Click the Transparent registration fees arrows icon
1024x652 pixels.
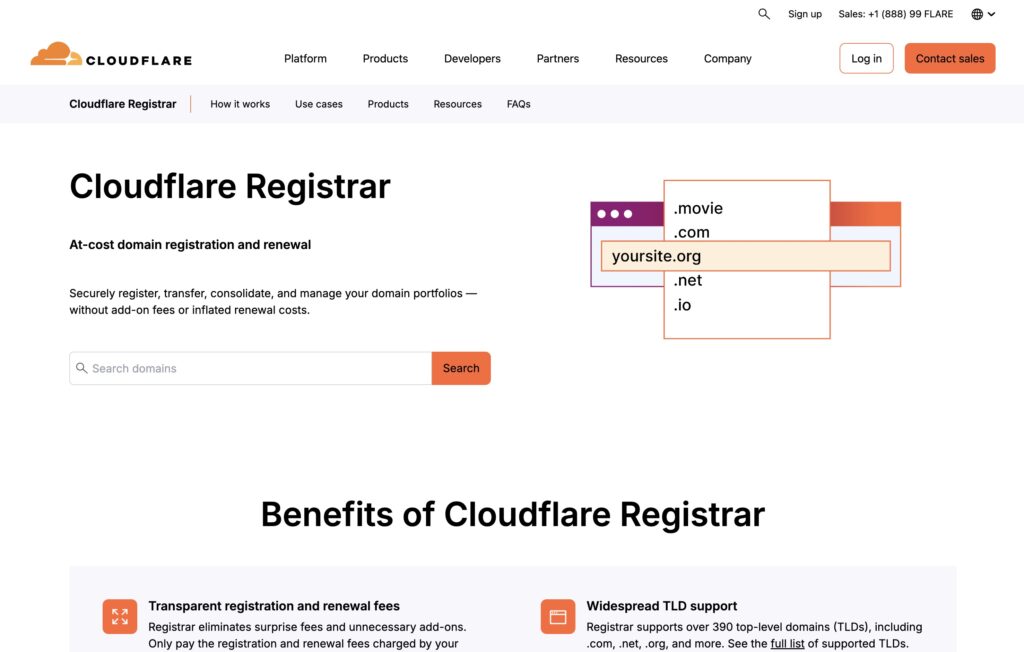(x=119, y=616)
